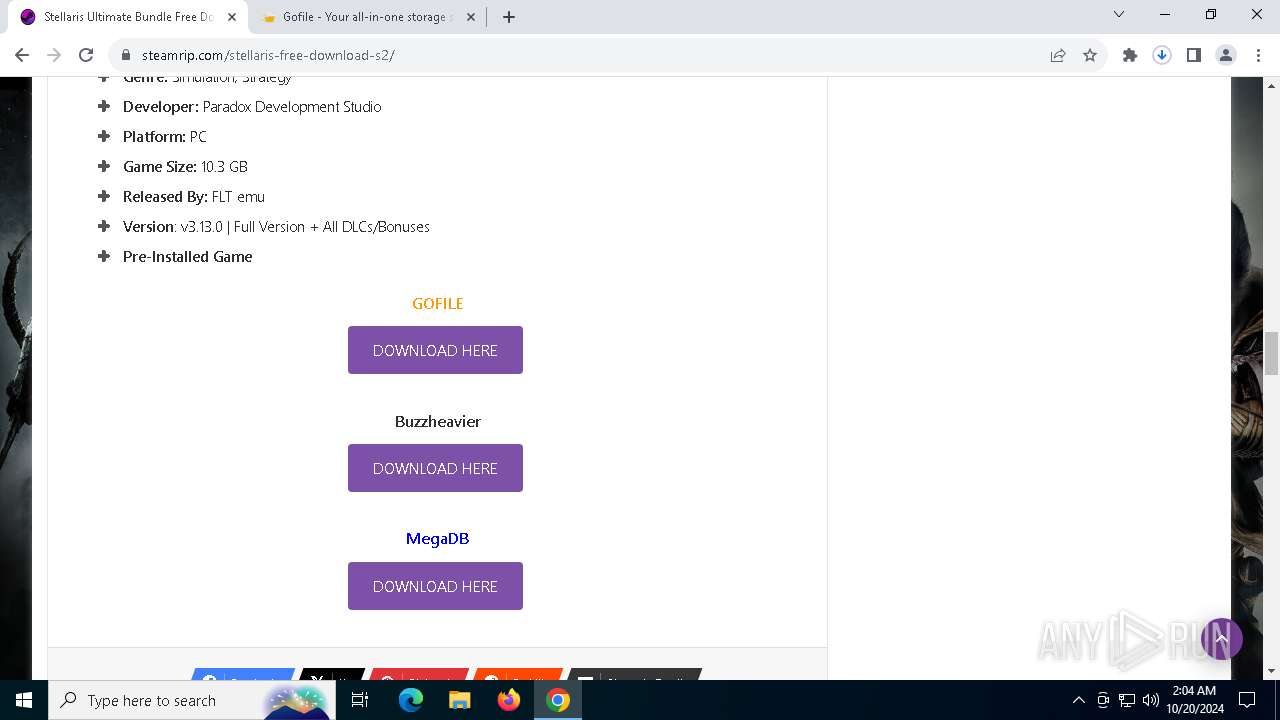Click GOFILE Download Here button
Screen dimensions: 1280x720
[x=435, y=350]
